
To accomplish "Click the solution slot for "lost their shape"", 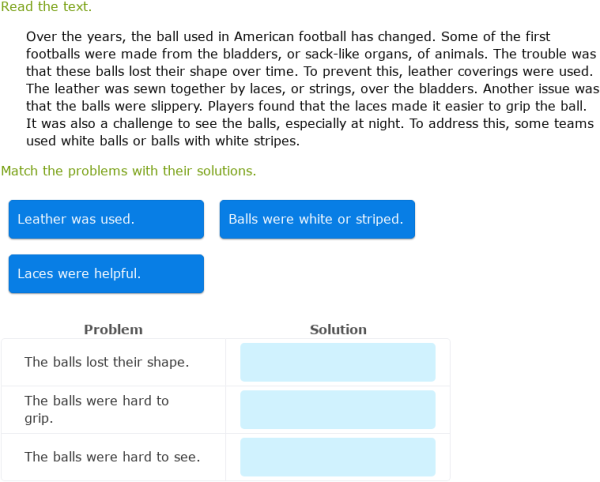I will tap(338, 362).
